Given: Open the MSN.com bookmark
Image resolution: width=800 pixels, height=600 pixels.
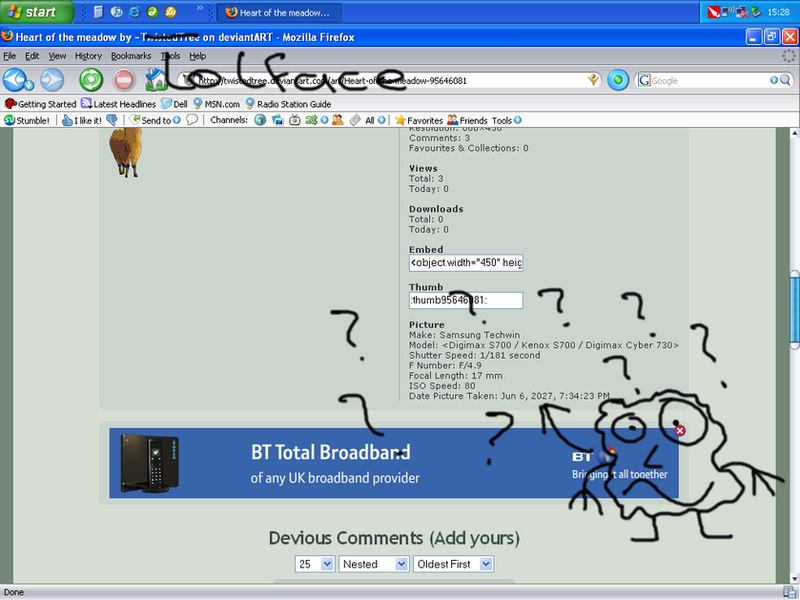Looking at the screenshot, I should 216,104.
